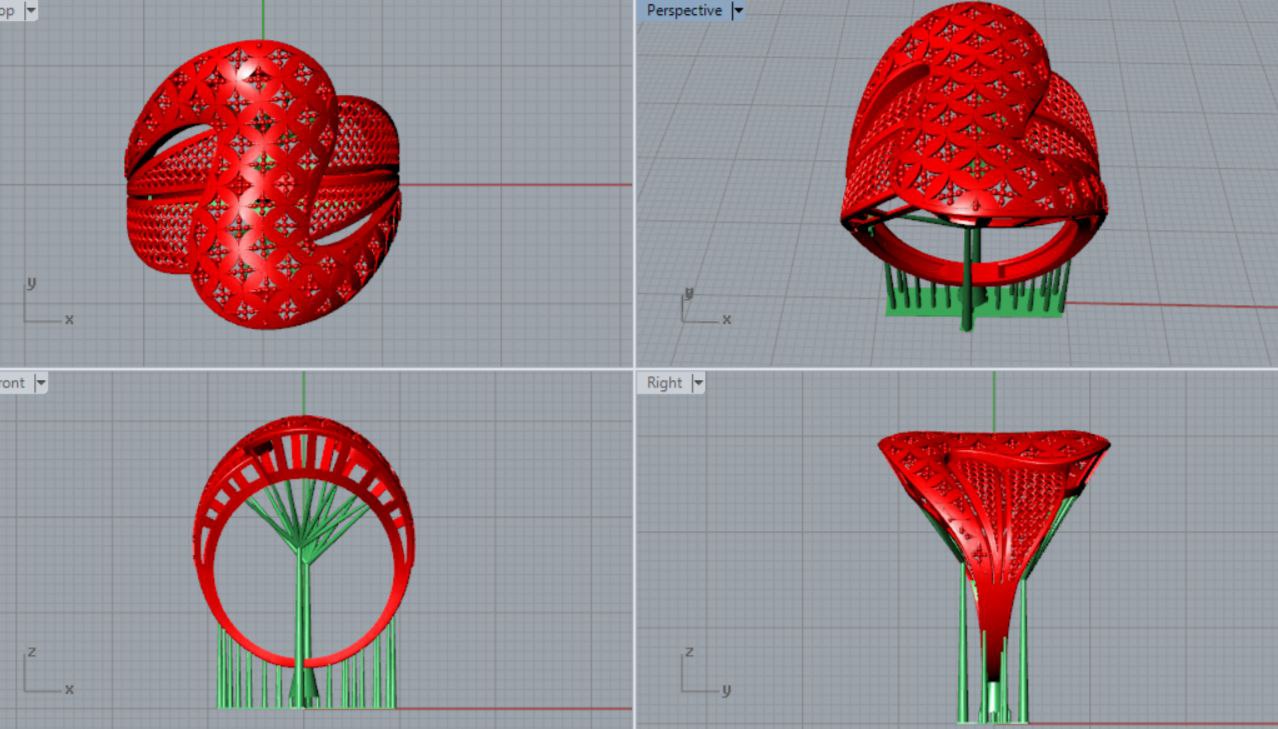Open the Front viewport dropdown arrow
Image resolution: width=1278 pixels, height=729 pixels.
[41, 383]
